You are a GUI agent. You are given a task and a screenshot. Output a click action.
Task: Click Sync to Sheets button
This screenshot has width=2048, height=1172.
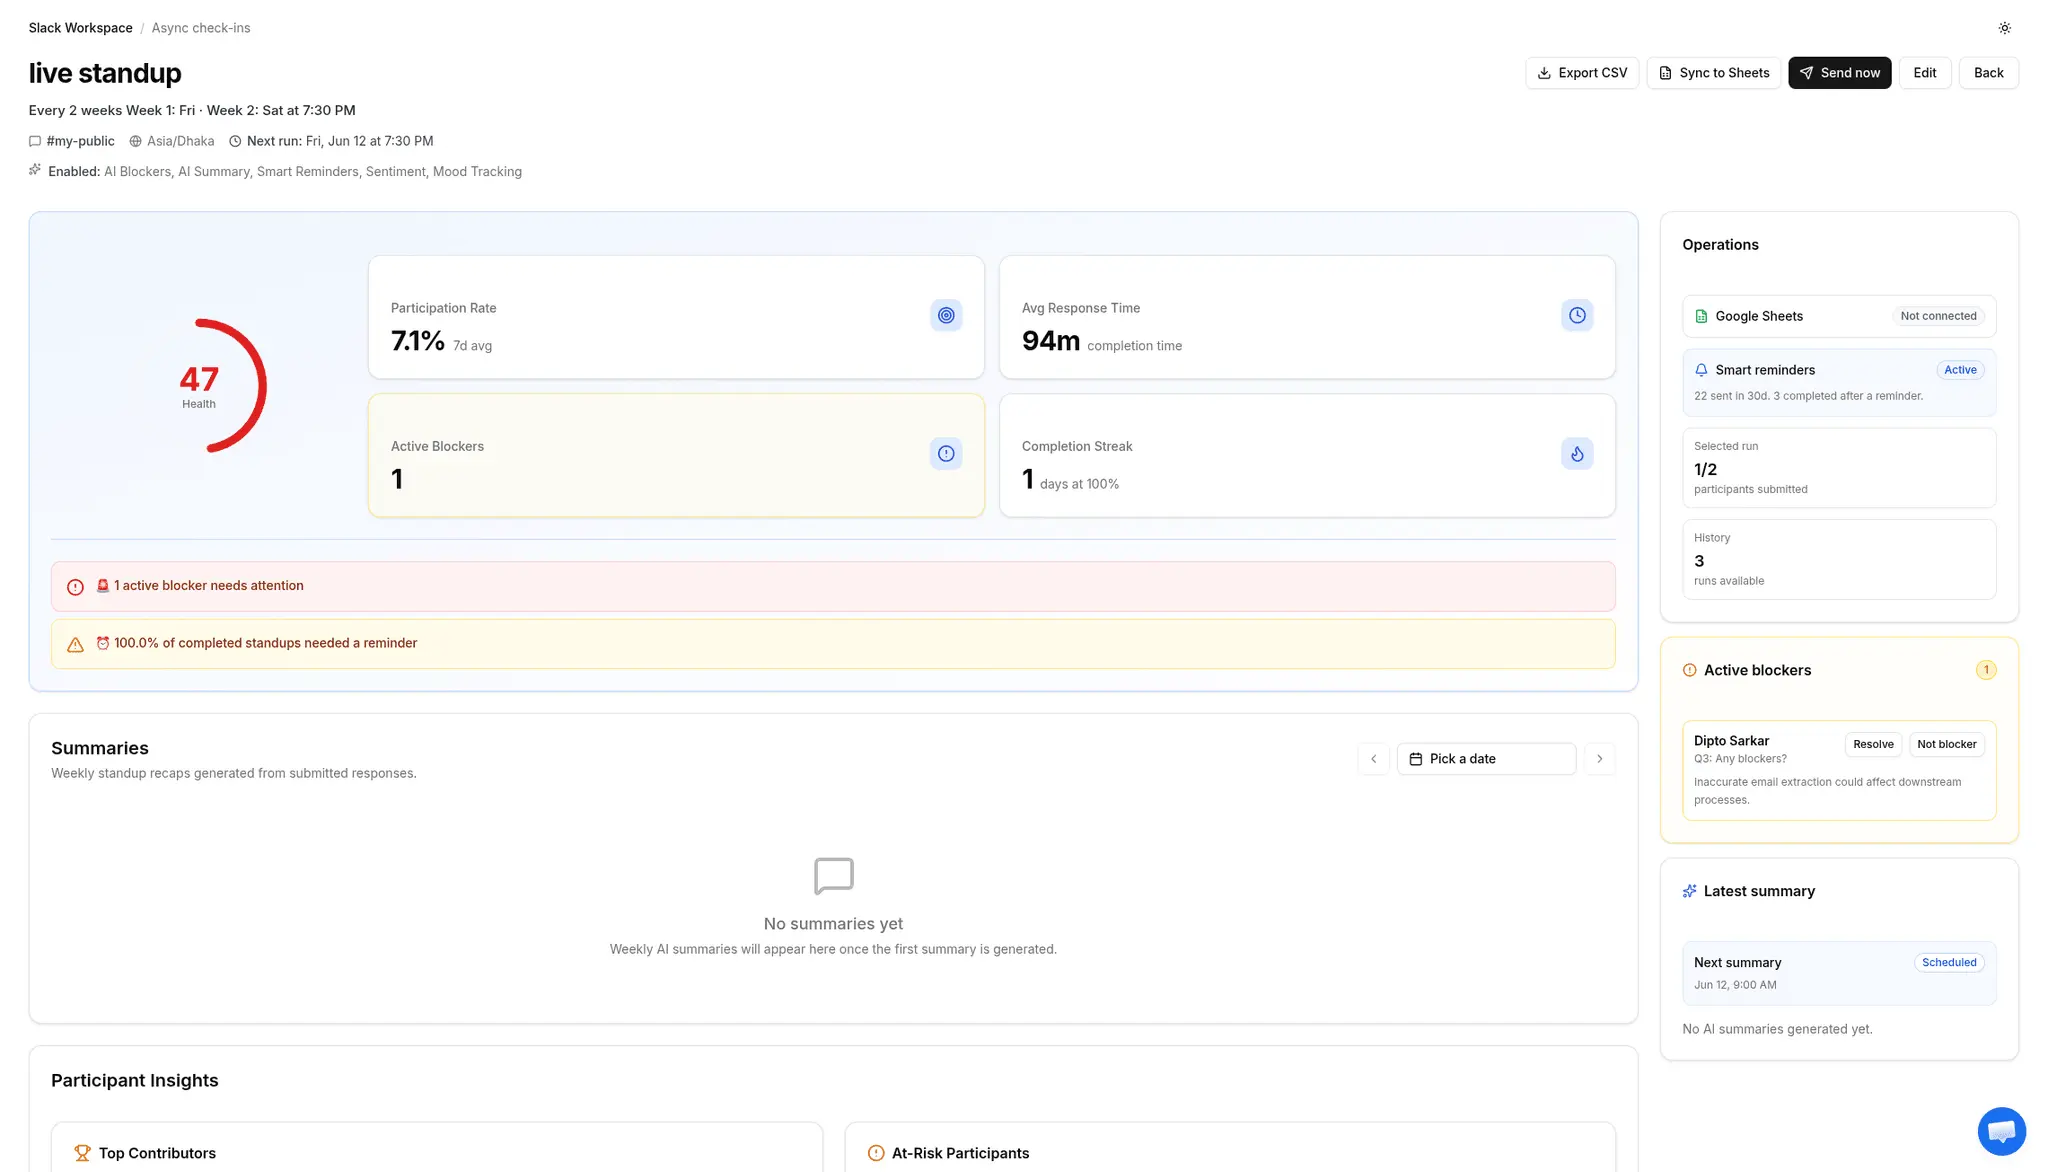(1714, 73)
